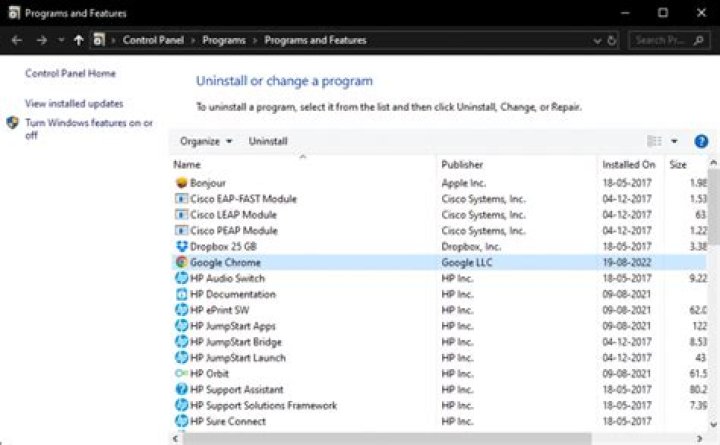This screenshot has height=445, width=720.
Task: Sort by the Installed On column header
Action: (x=630, y=164)
